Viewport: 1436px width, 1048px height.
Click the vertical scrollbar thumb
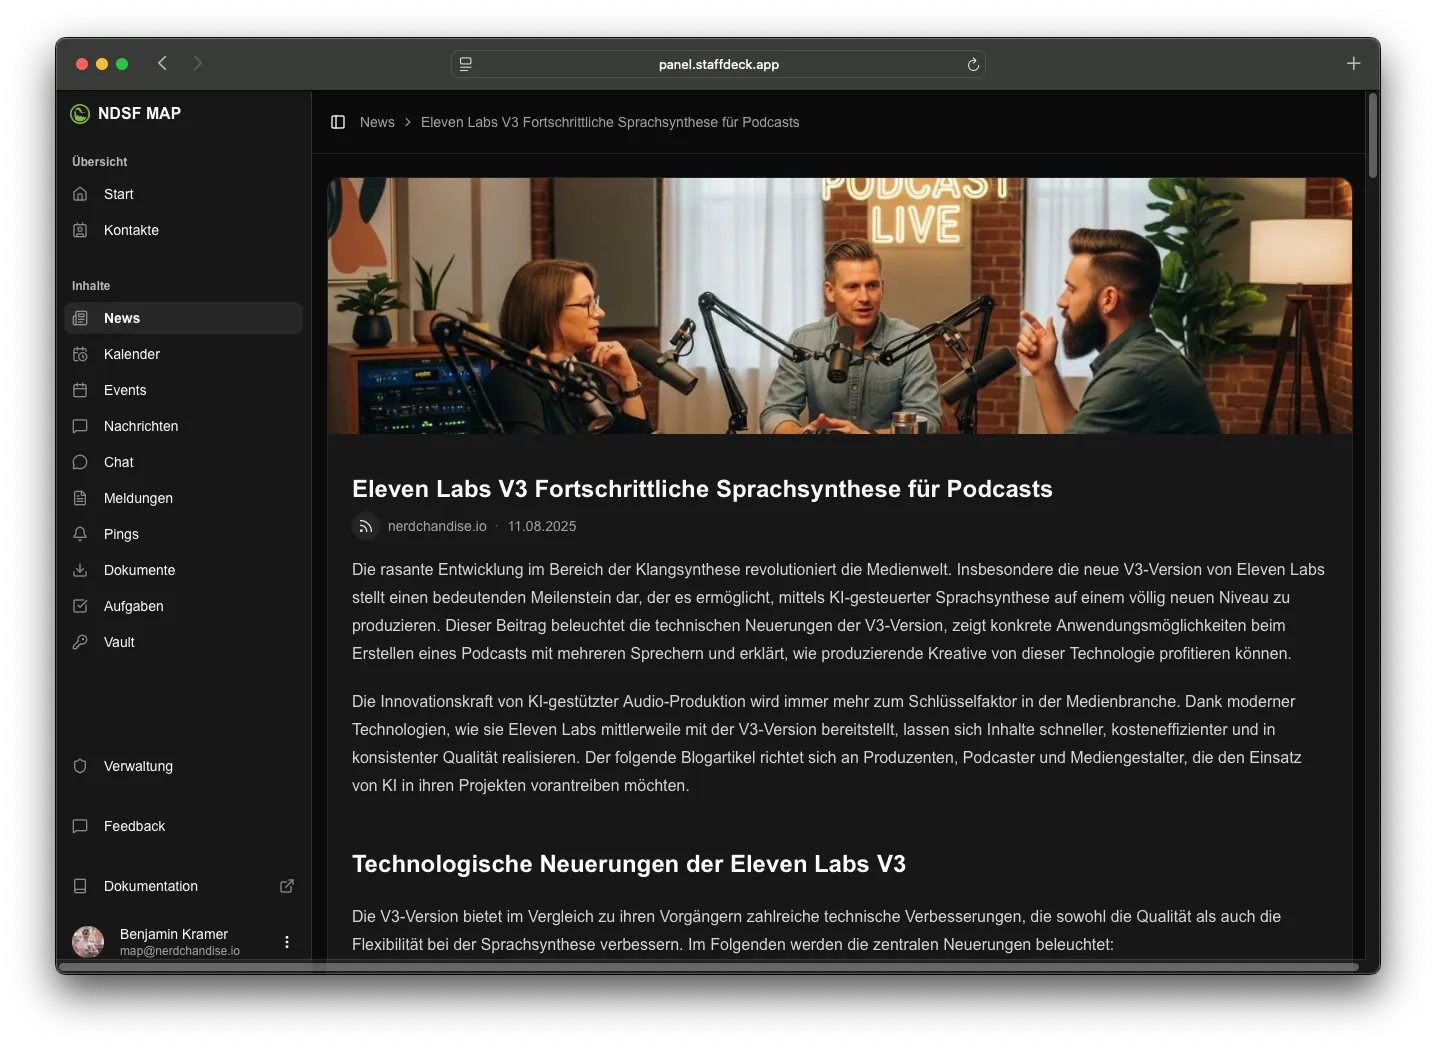[x=1373, y=135]
